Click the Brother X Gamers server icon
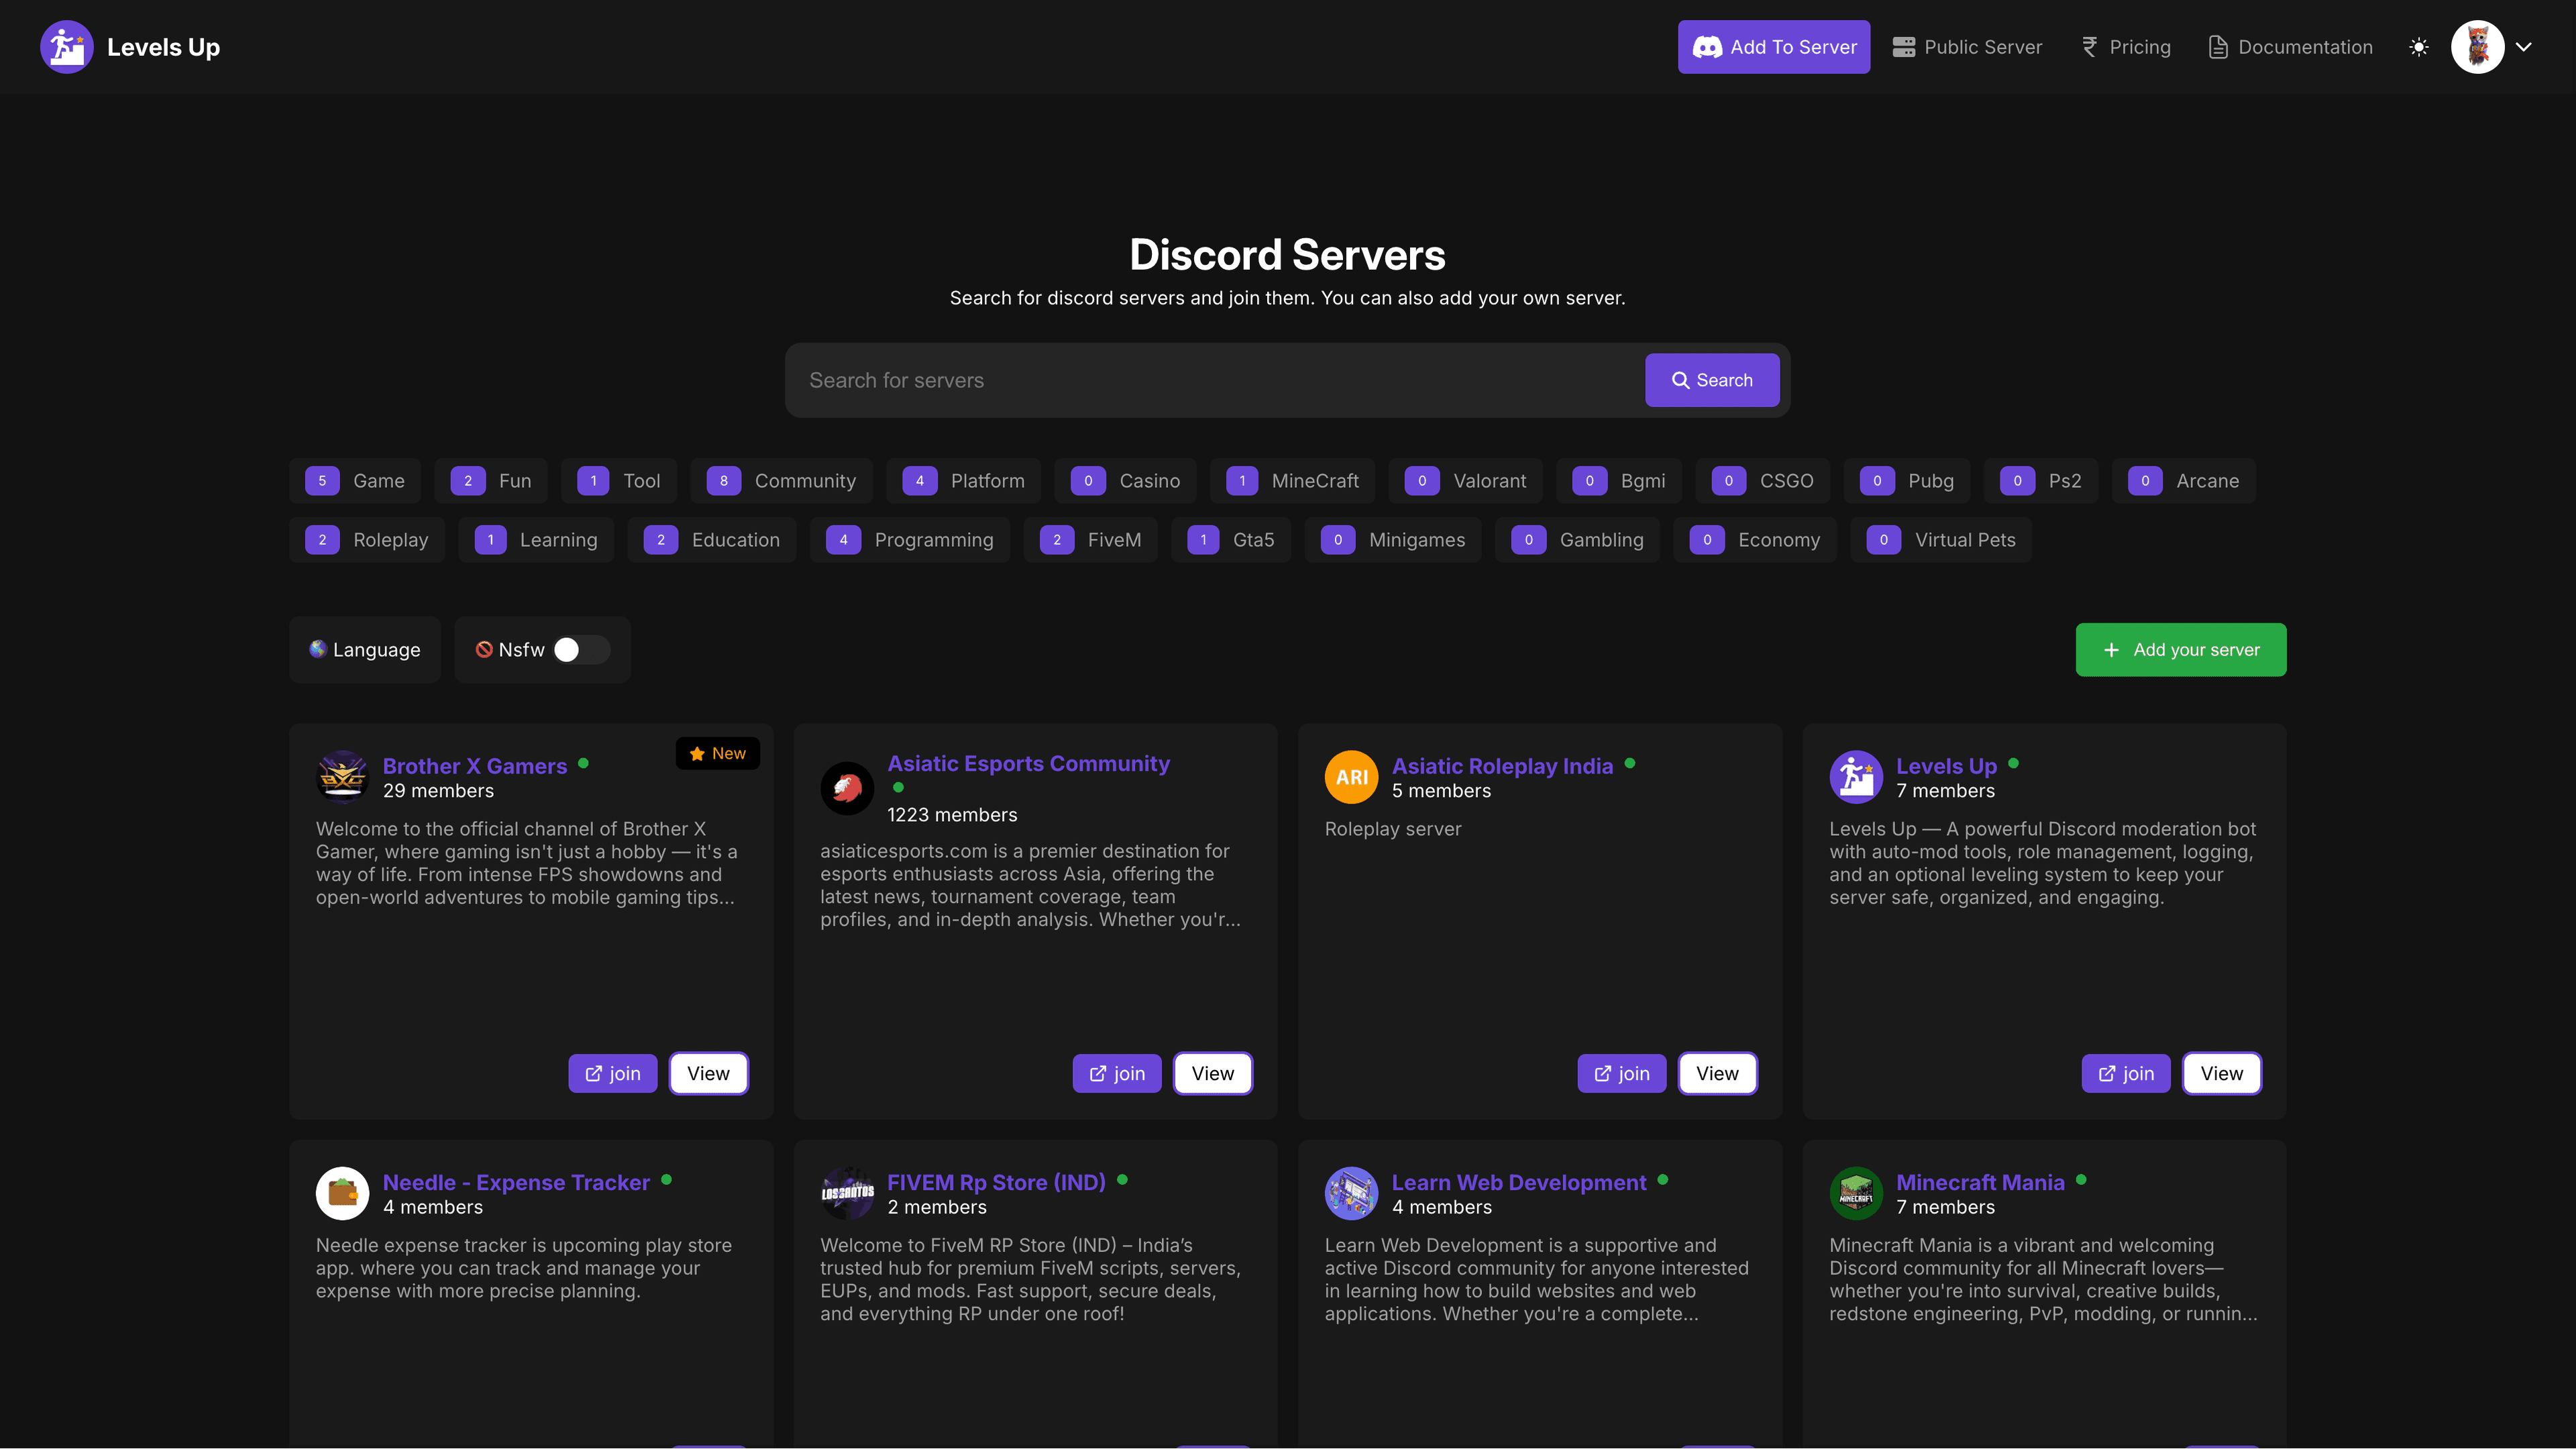The image size is (2576, 1449). (342, 777)
